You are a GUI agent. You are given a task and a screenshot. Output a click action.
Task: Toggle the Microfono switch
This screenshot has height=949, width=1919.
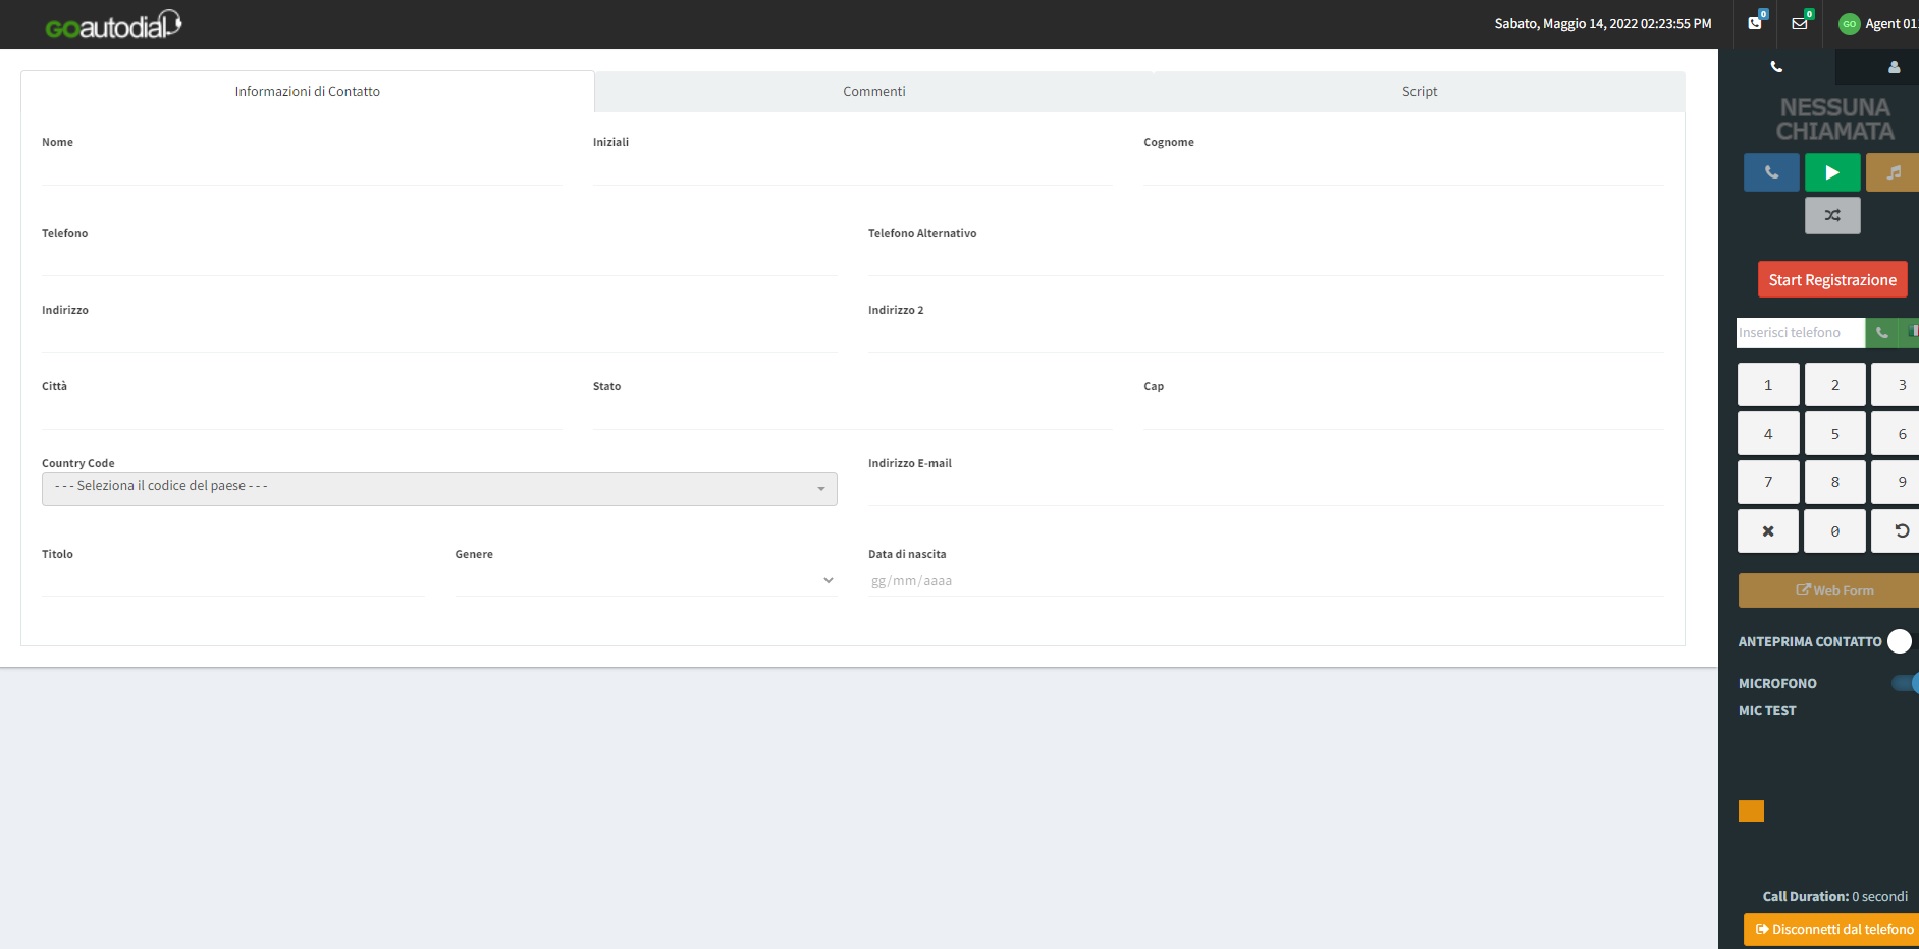tap(1904, 683)
